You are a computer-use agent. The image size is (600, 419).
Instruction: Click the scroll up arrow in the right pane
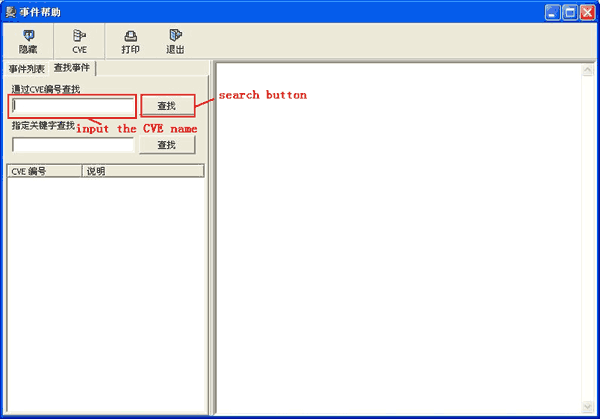(588, 71)
